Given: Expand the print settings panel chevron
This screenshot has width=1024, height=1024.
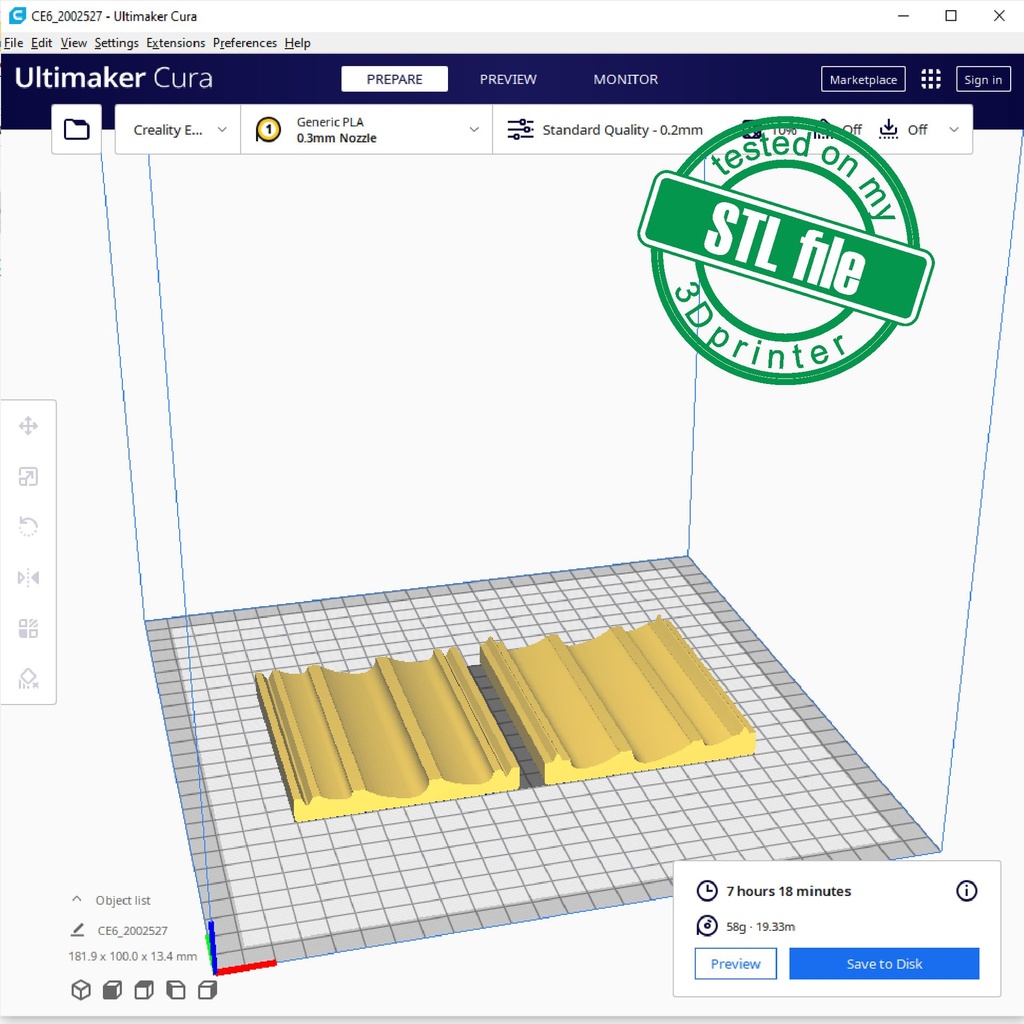Looking at the screenshot, I should (x=954, y=130).
